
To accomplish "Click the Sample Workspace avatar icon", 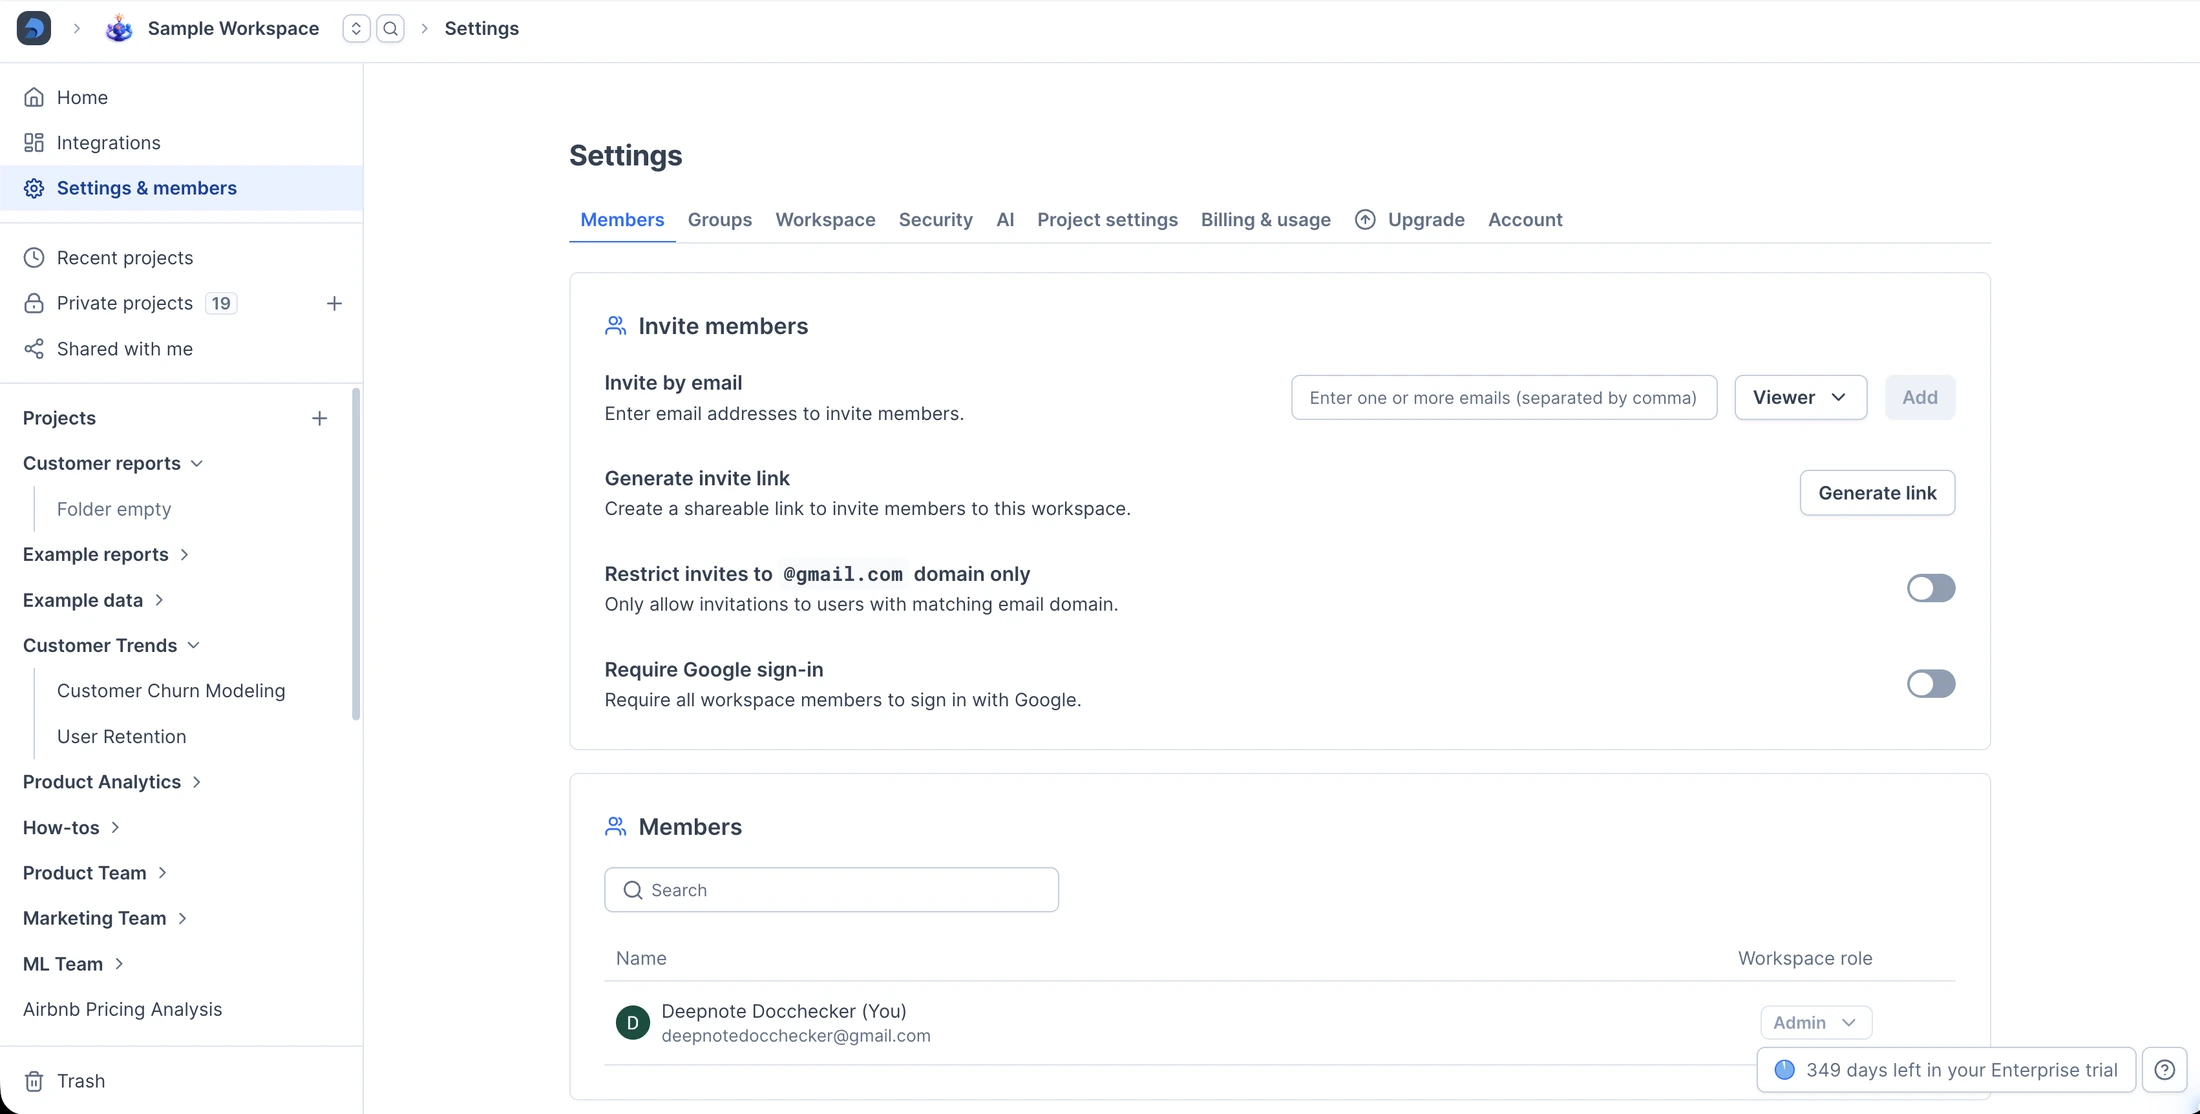I will (119, 28).
